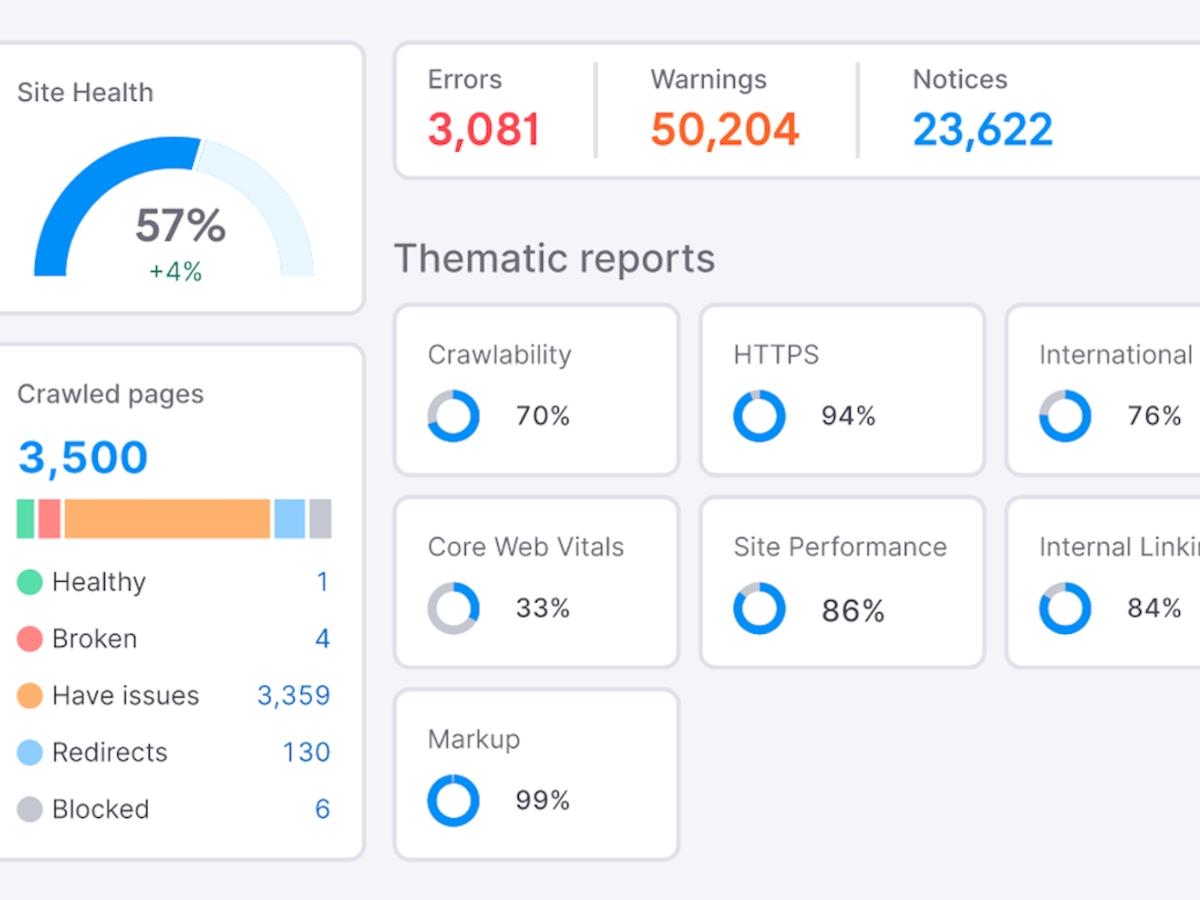Screen dimensions: 1200x900
Task: Click the HTTPS donut chart icon
Action: tap(759, 416)
